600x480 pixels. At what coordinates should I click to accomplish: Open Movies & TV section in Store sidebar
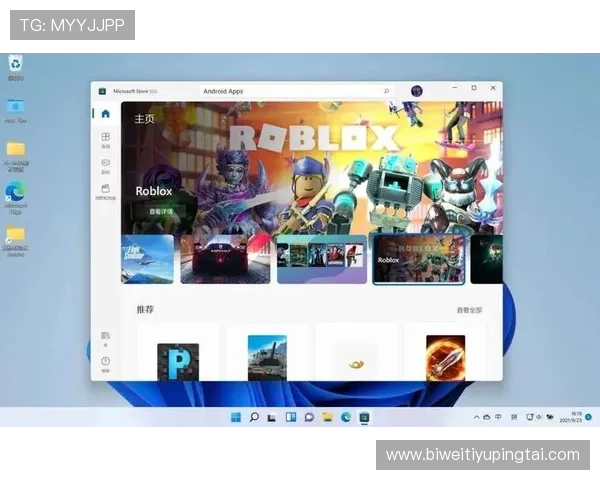tap(106, 192)
